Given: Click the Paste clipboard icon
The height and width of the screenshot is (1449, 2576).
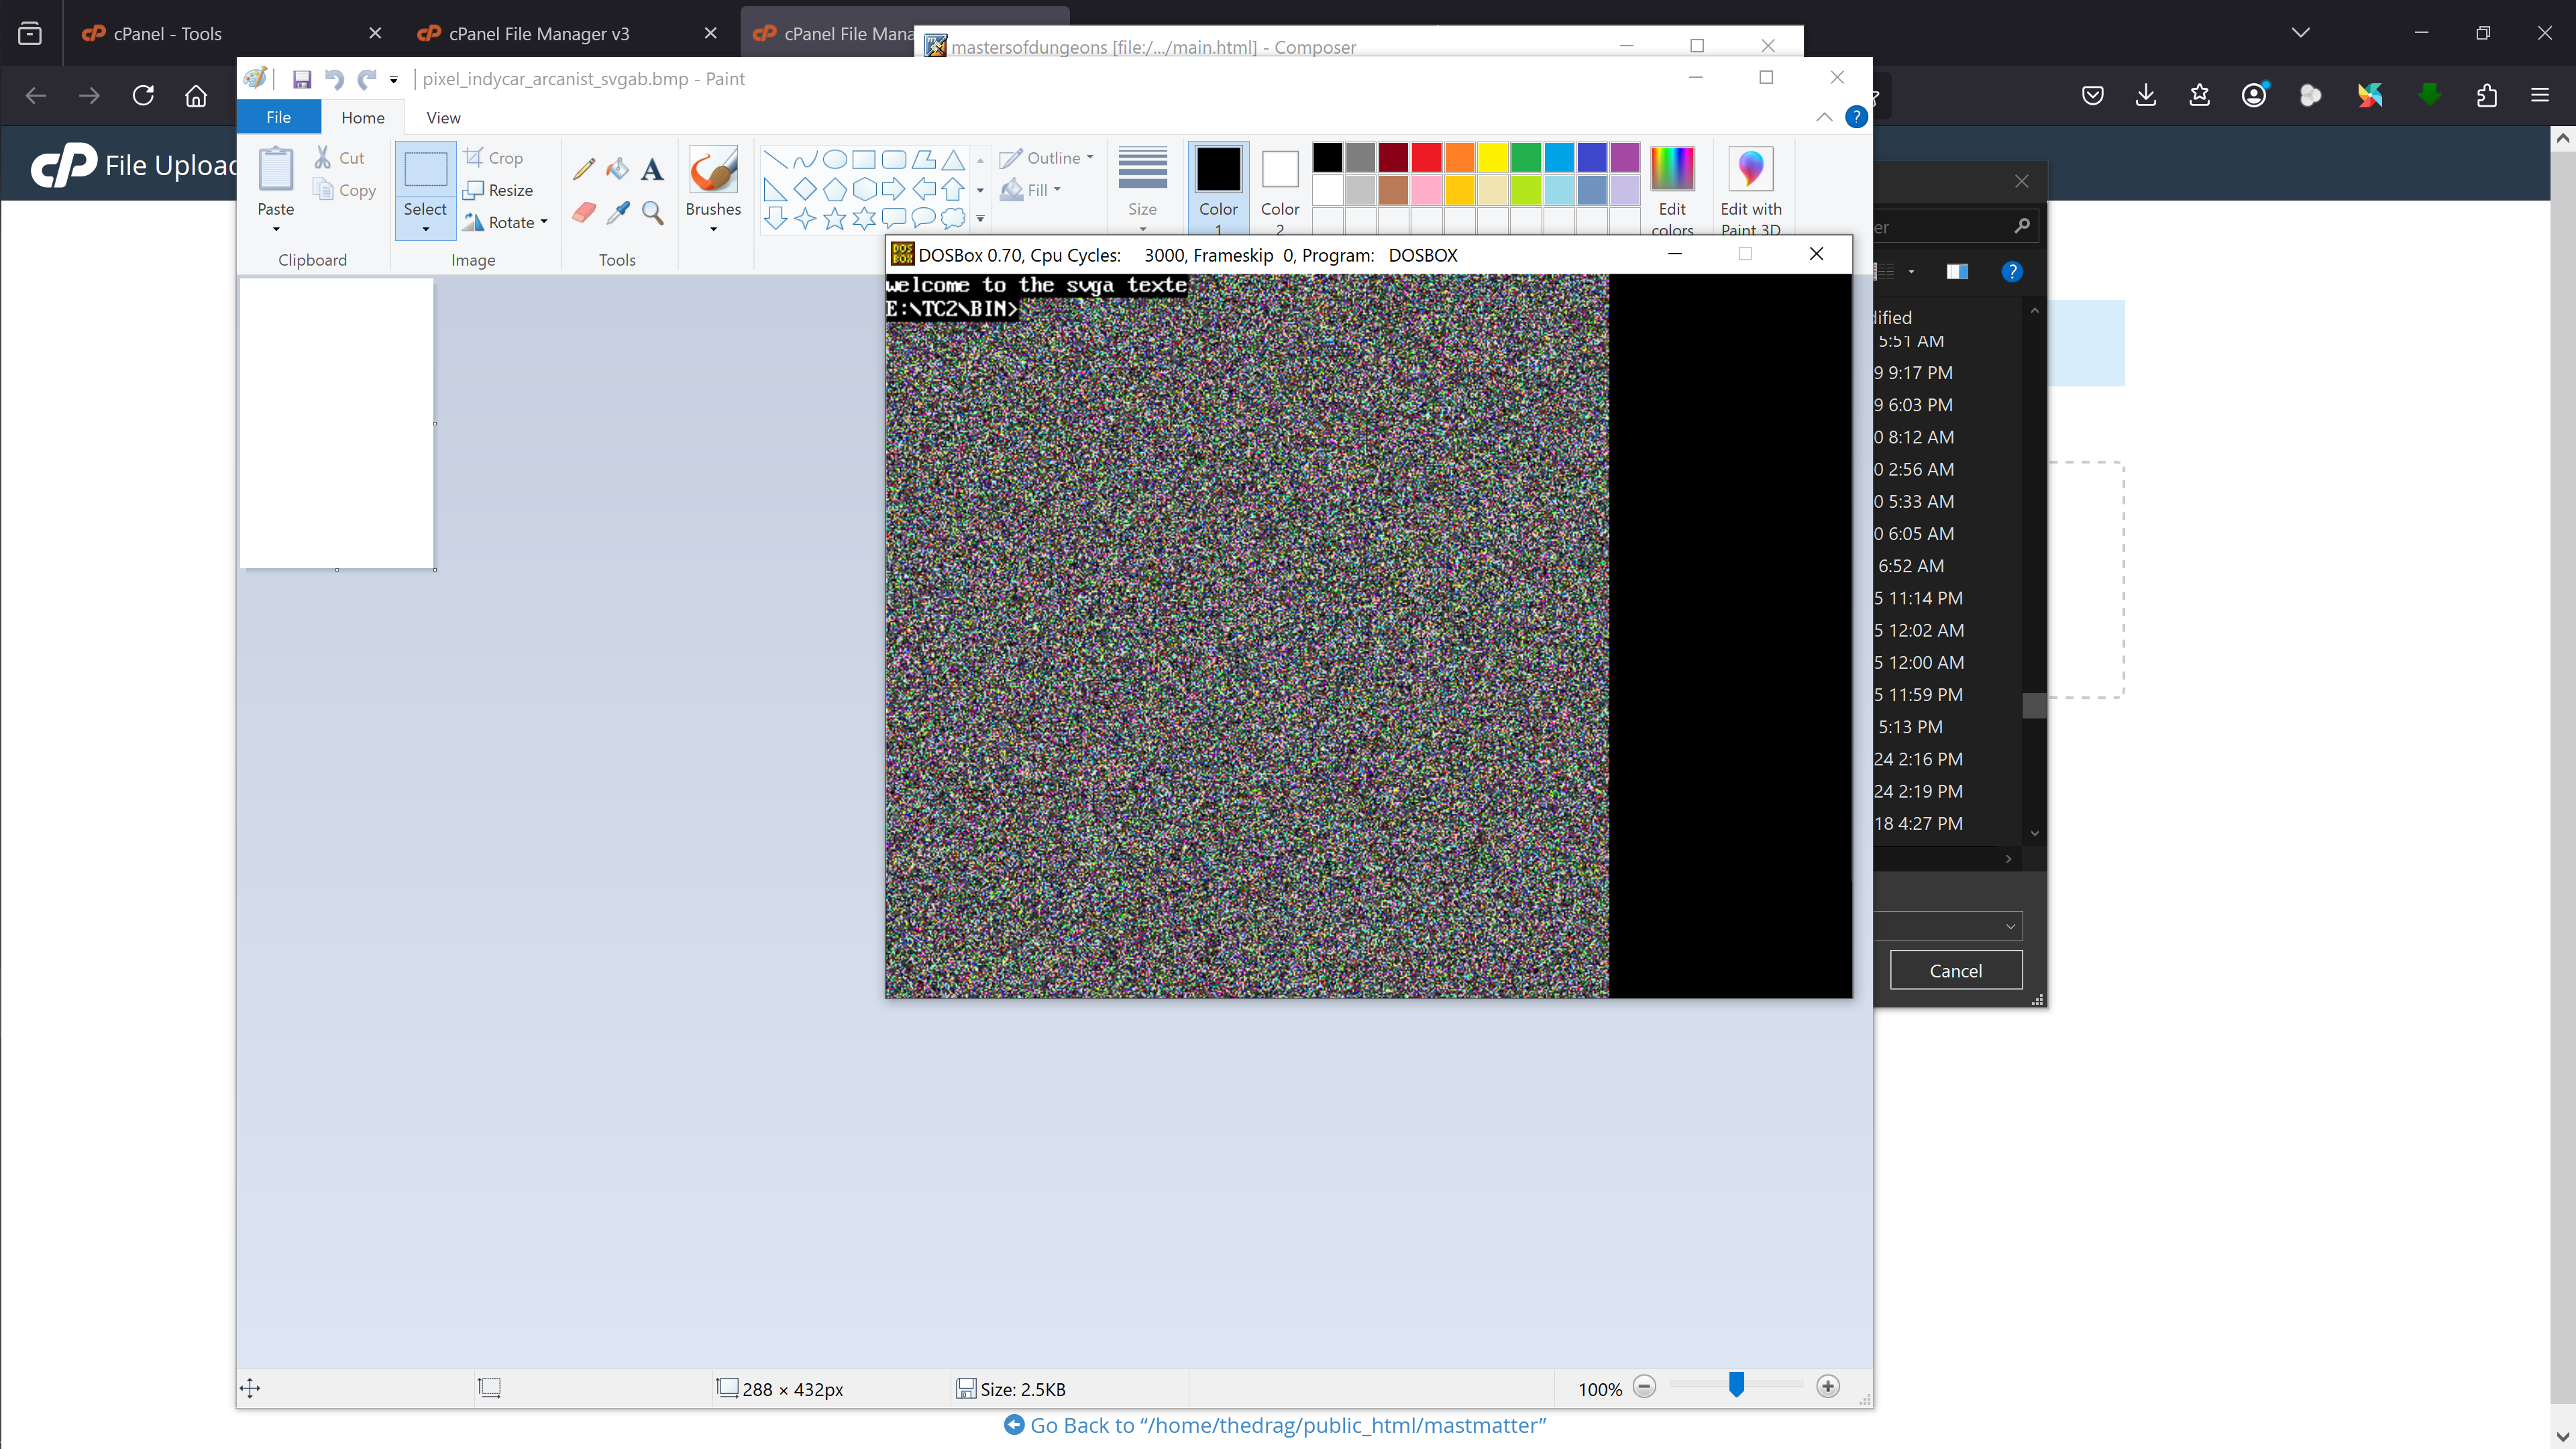Looking at the screenshot, I should click(x=275, y=170).
